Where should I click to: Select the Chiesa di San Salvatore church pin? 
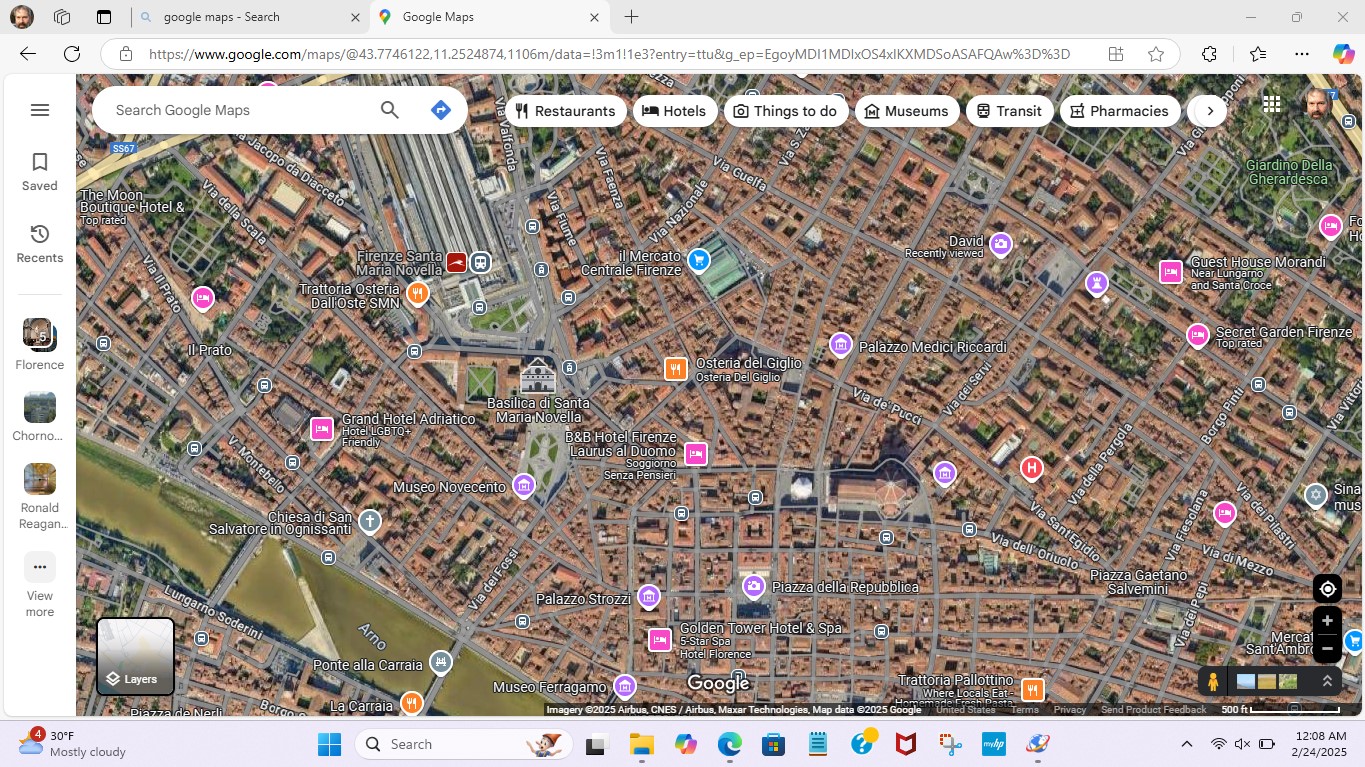point(370,521)
